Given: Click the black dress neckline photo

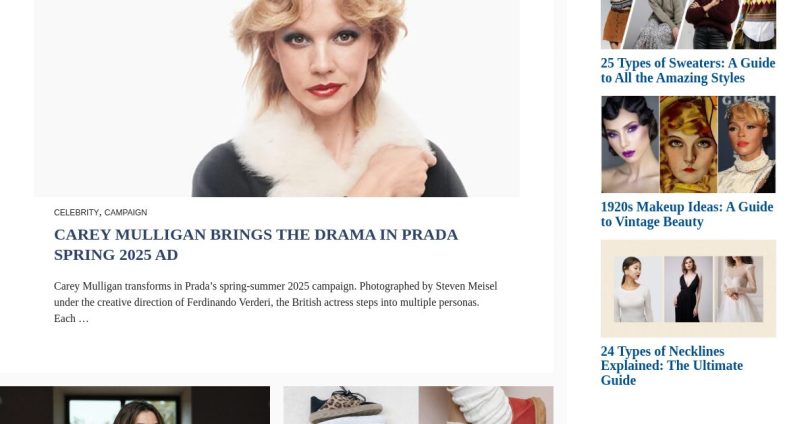Looking at the screenshot, I should (x=688, y=289).
